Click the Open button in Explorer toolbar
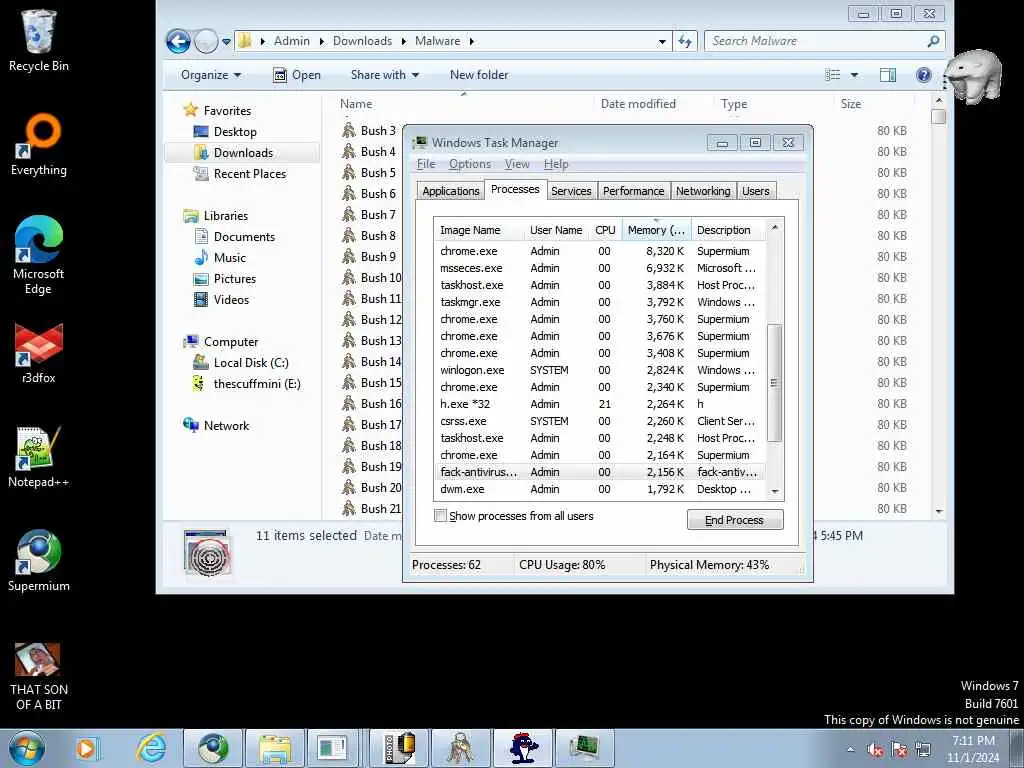The width and height of the screenshot is (1024, 768). click(x=297, y=75)
